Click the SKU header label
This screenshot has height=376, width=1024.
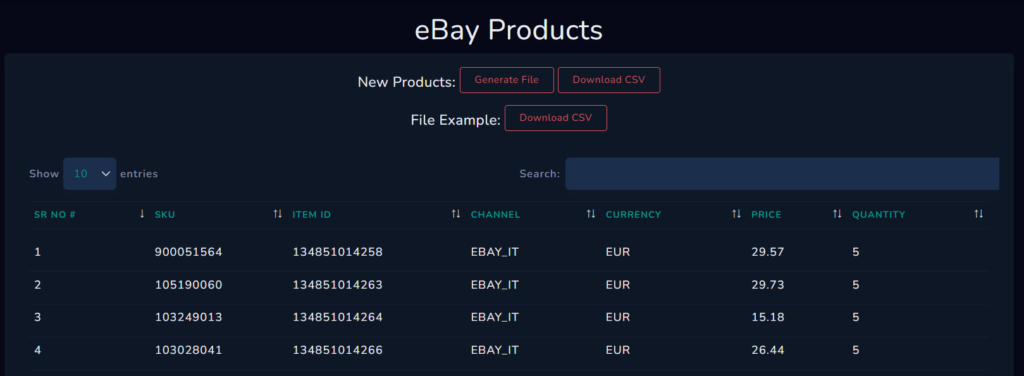[x=165, y=215]
